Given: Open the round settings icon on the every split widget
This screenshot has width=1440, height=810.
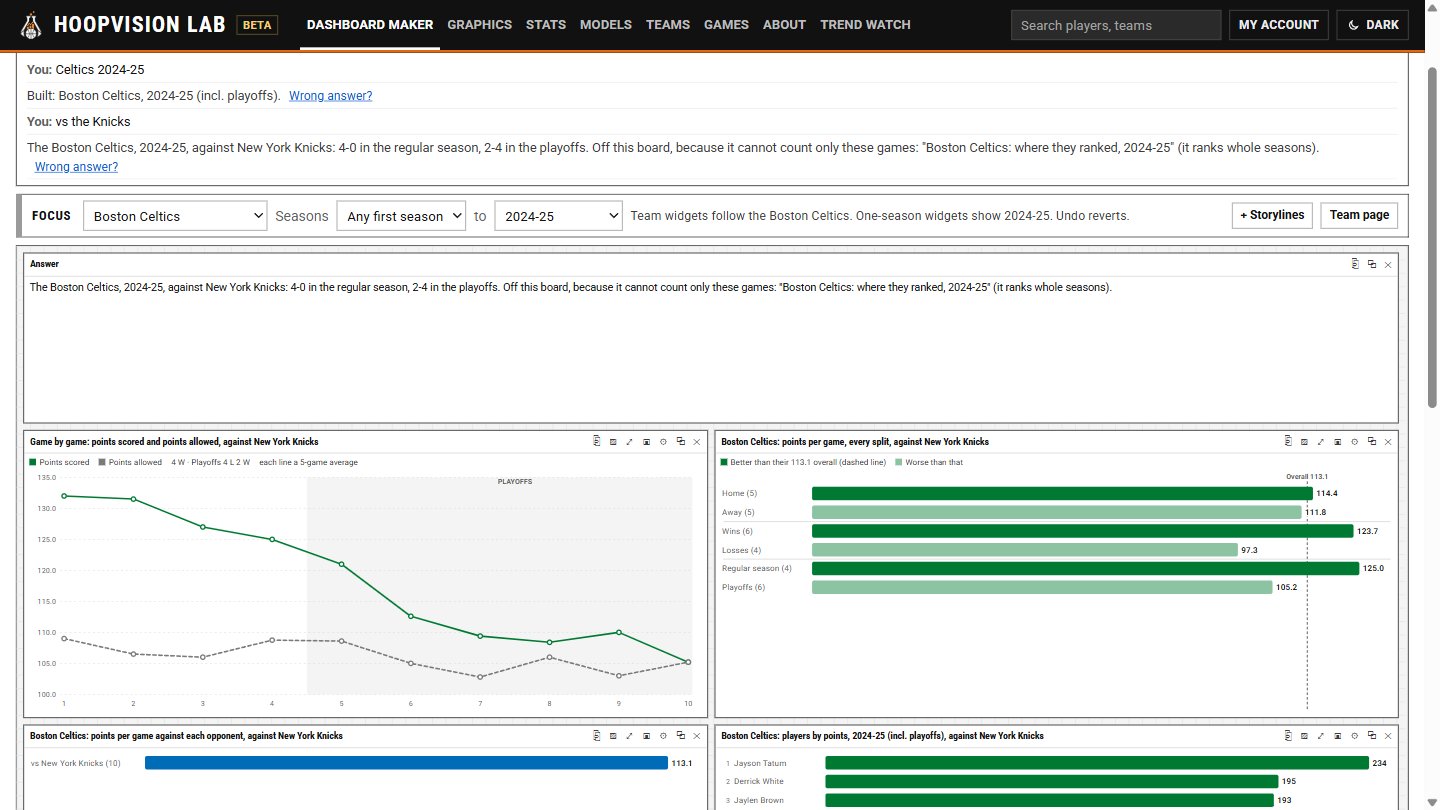Looking at the screenshot, I should 1355,441.
